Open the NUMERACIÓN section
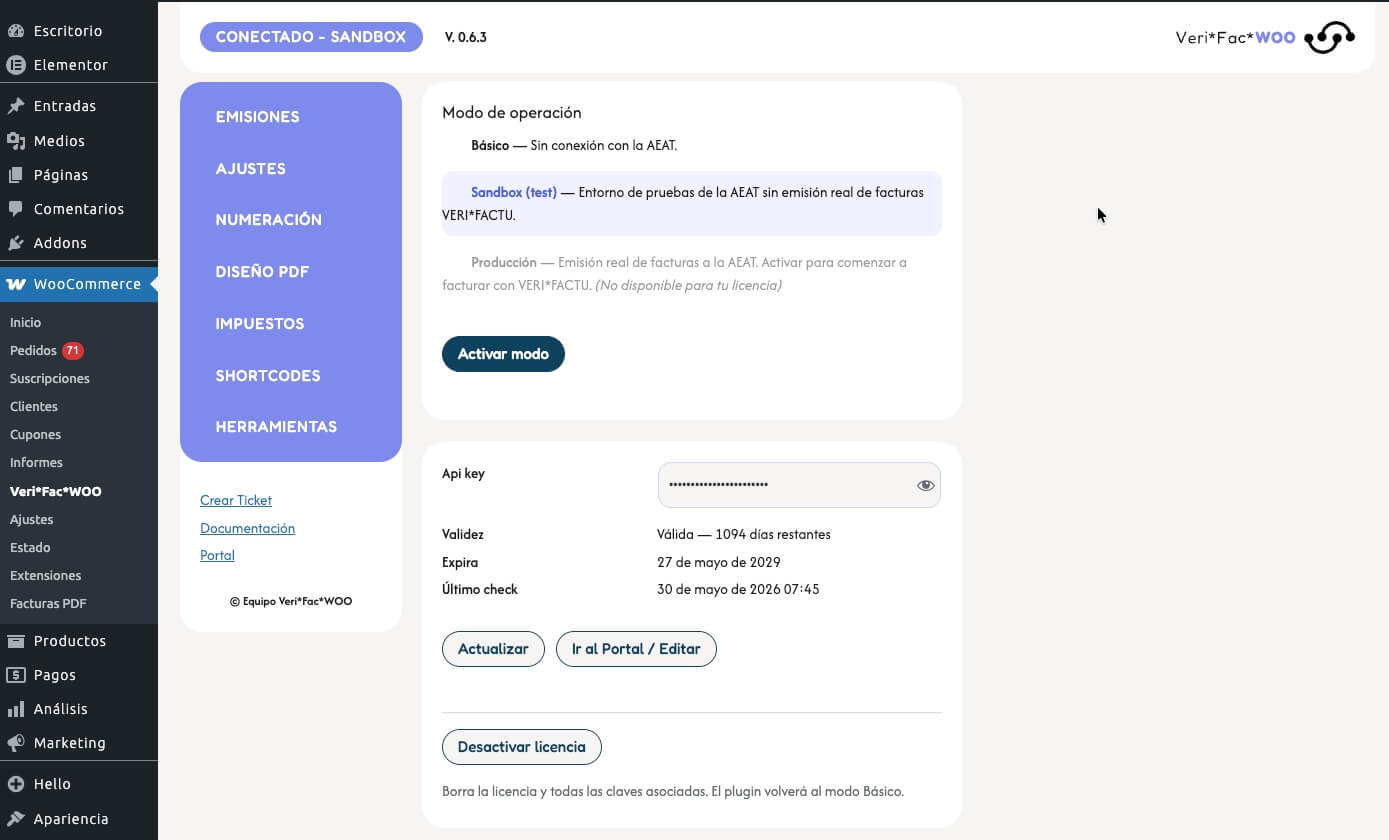This screenshot has width=1389, height=840. pyautogui.click(x=268, y=220)
